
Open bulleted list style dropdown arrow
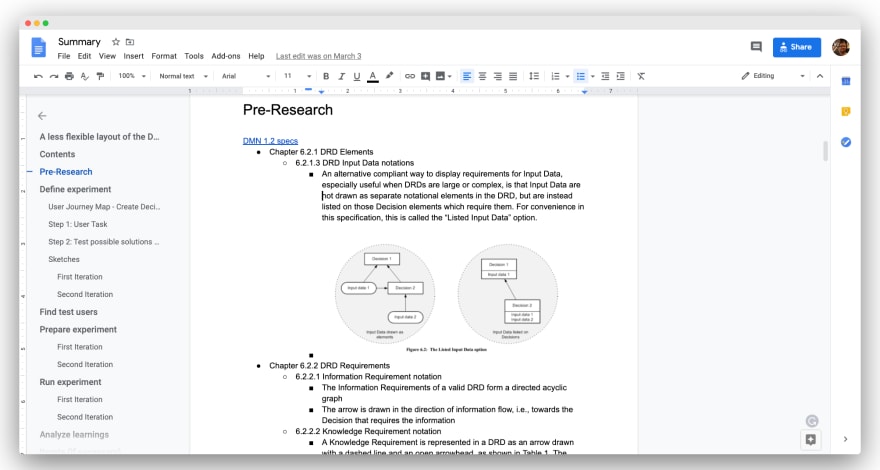pos(593,76)
